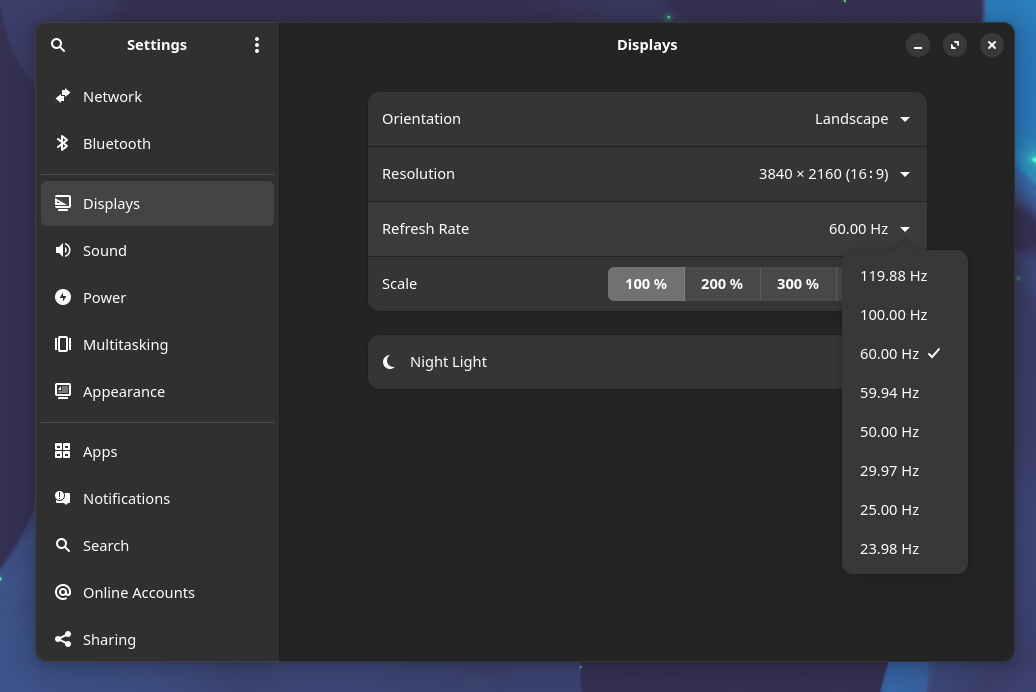
Task: Select 25.00 Hz refresh rate
Action: pos(905,510)
